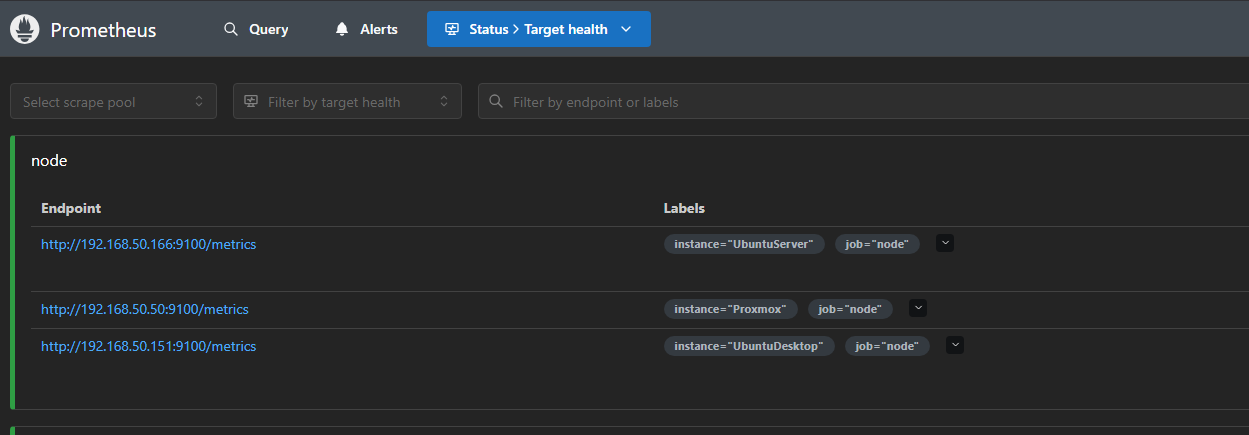Open the Status > Target health menu
Viewport: 1249px width, 435px height.
539,29
